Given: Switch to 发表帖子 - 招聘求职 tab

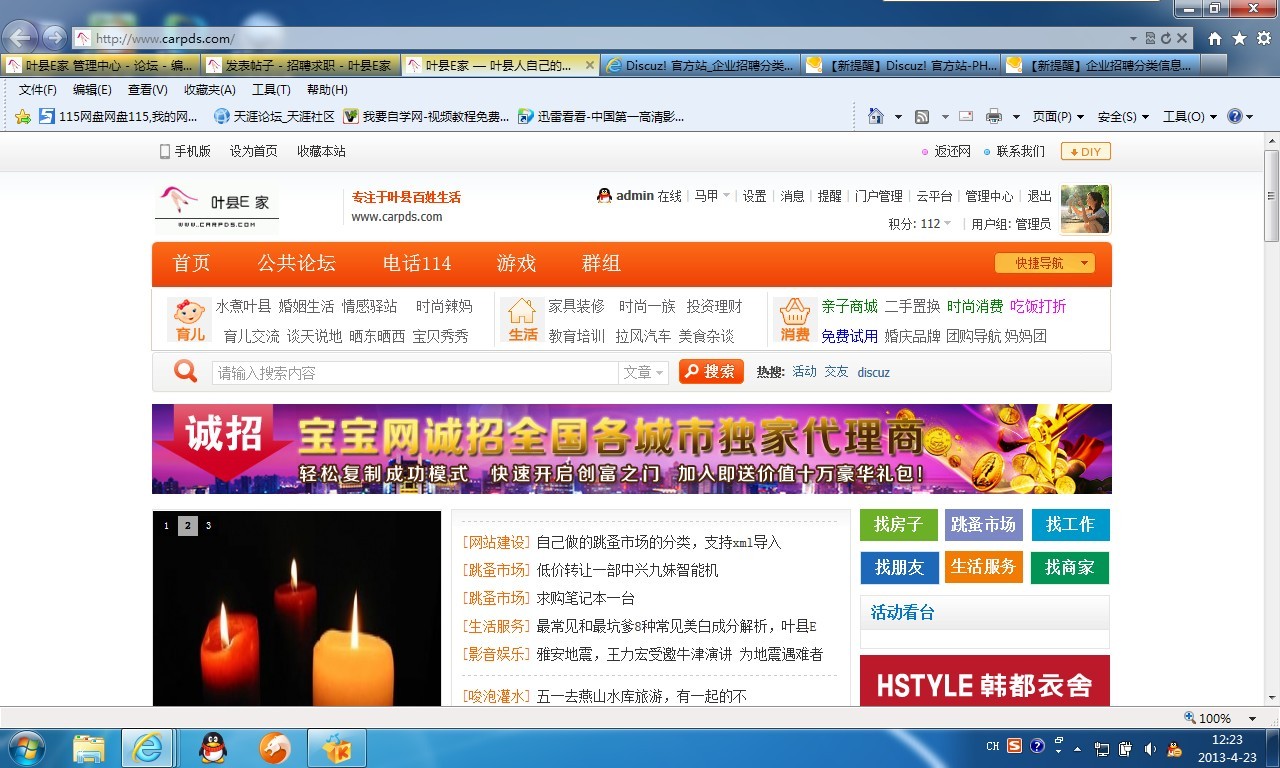Looking at the screenshot, I should point(301,65).
